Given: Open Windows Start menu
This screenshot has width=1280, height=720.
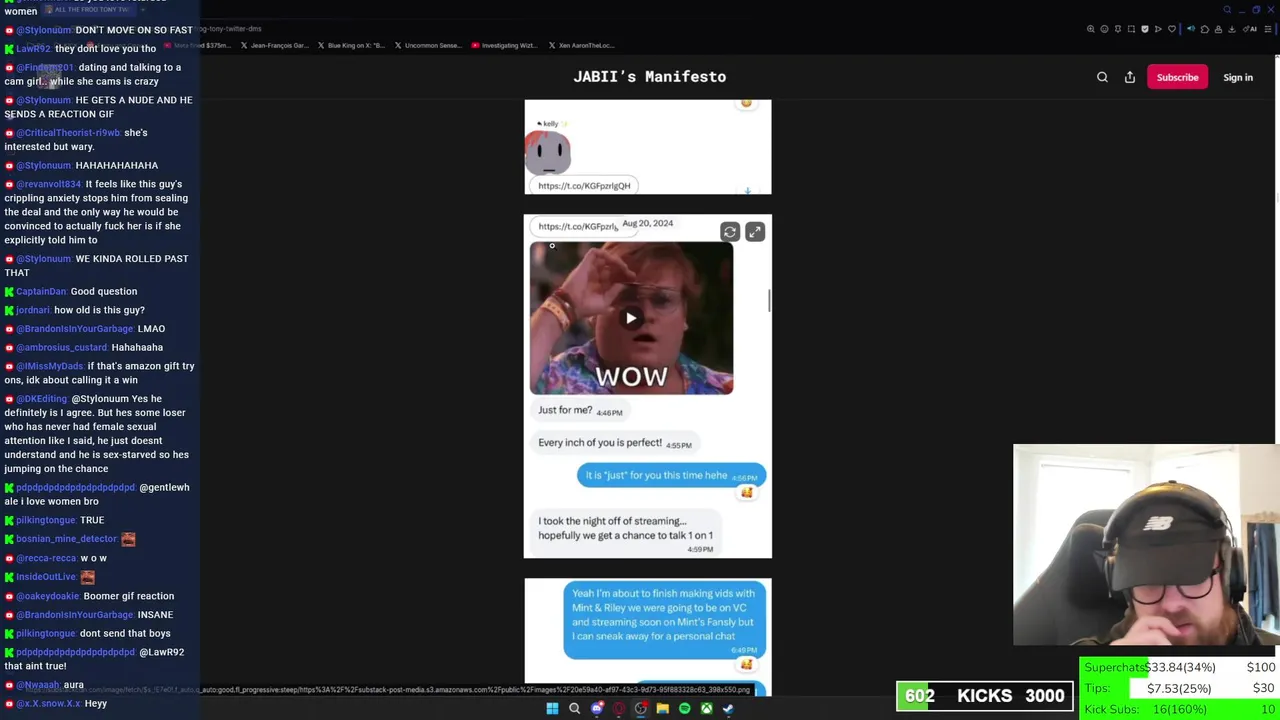Looking at the screenshot, I should coord(552,709).
